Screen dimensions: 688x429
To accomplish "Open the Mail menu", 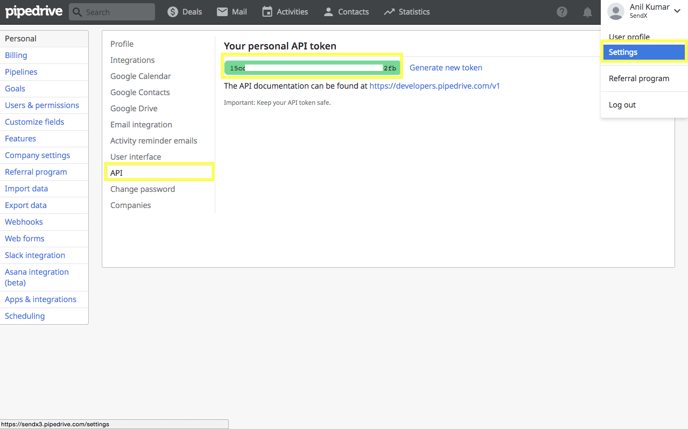I will click(232, 12).
